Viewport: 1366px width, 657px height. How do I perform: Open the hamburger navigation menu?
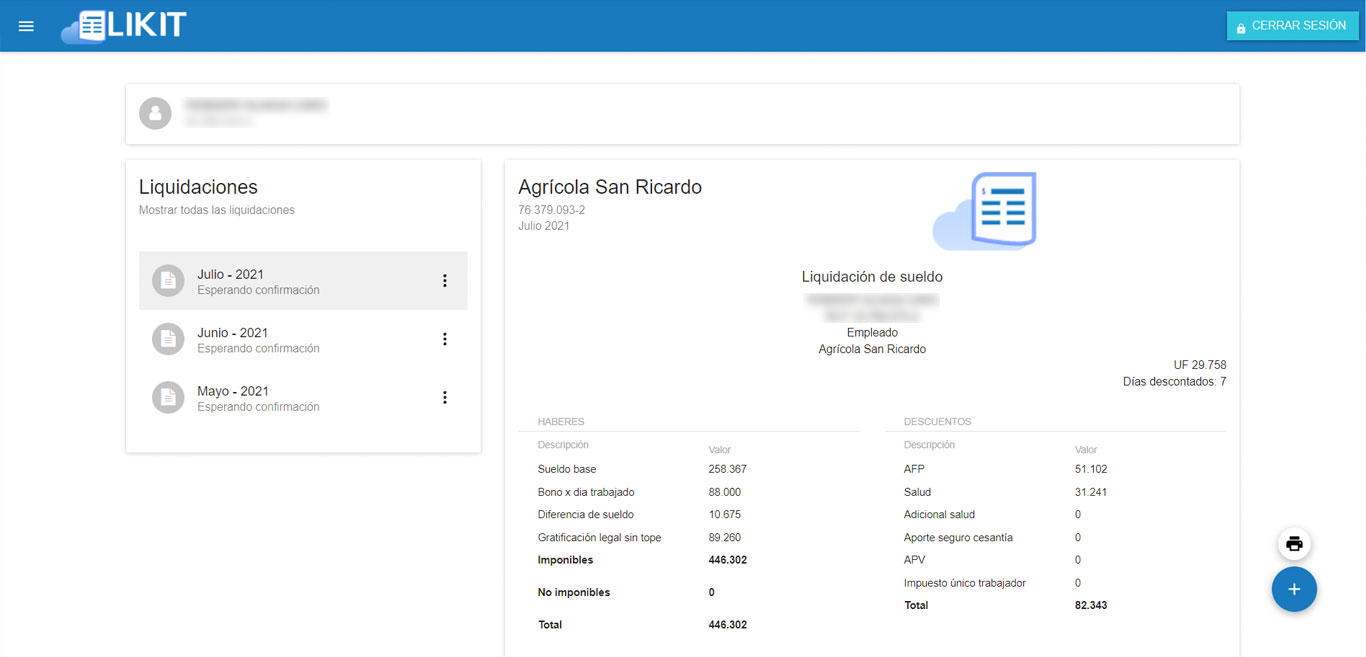pyautogui.click(x=26, y=26)
